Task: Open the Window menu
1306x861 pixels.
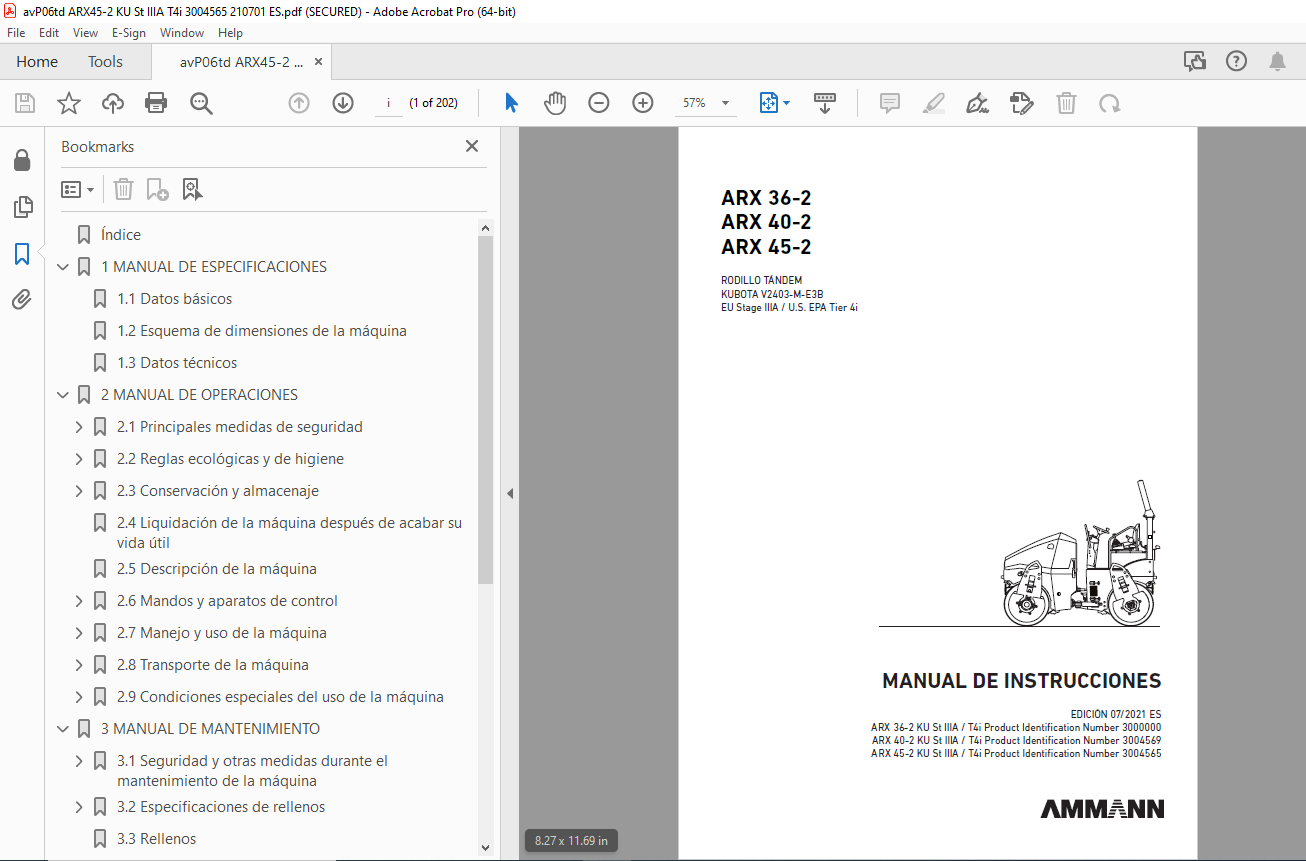Action: click(182, 33)
